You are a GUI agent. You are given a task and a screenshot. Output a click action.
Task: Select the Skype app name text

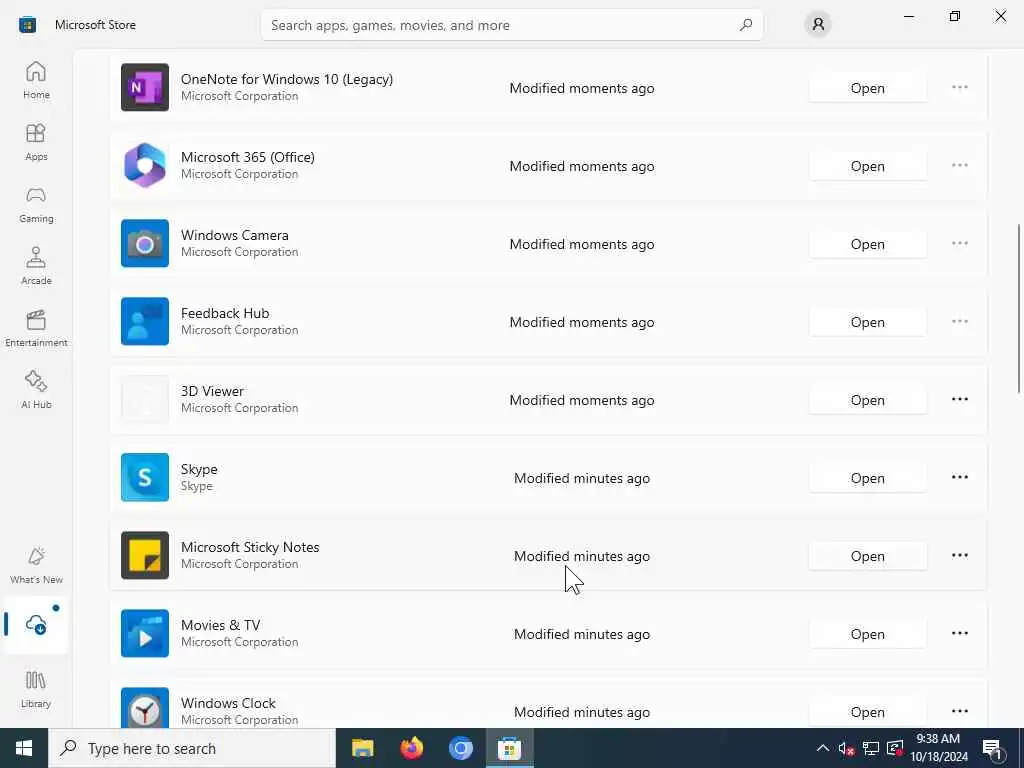point(199,469)
